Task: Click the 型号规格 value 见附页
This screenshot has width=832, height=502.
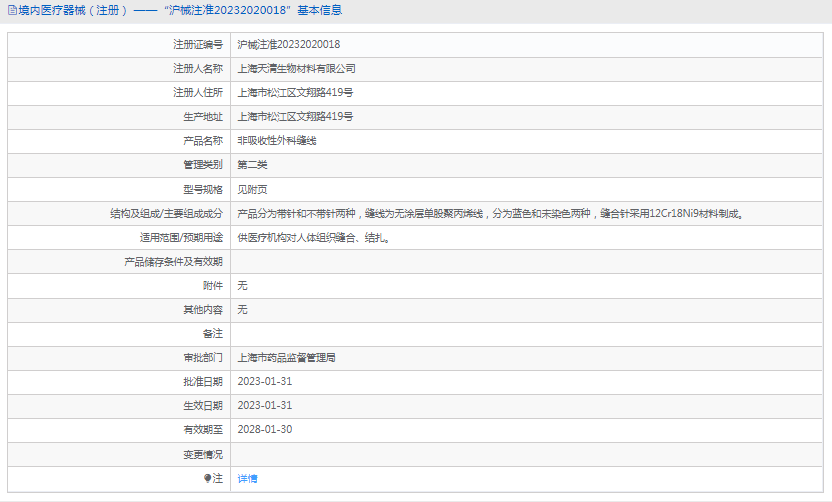Action: (252, 189)
